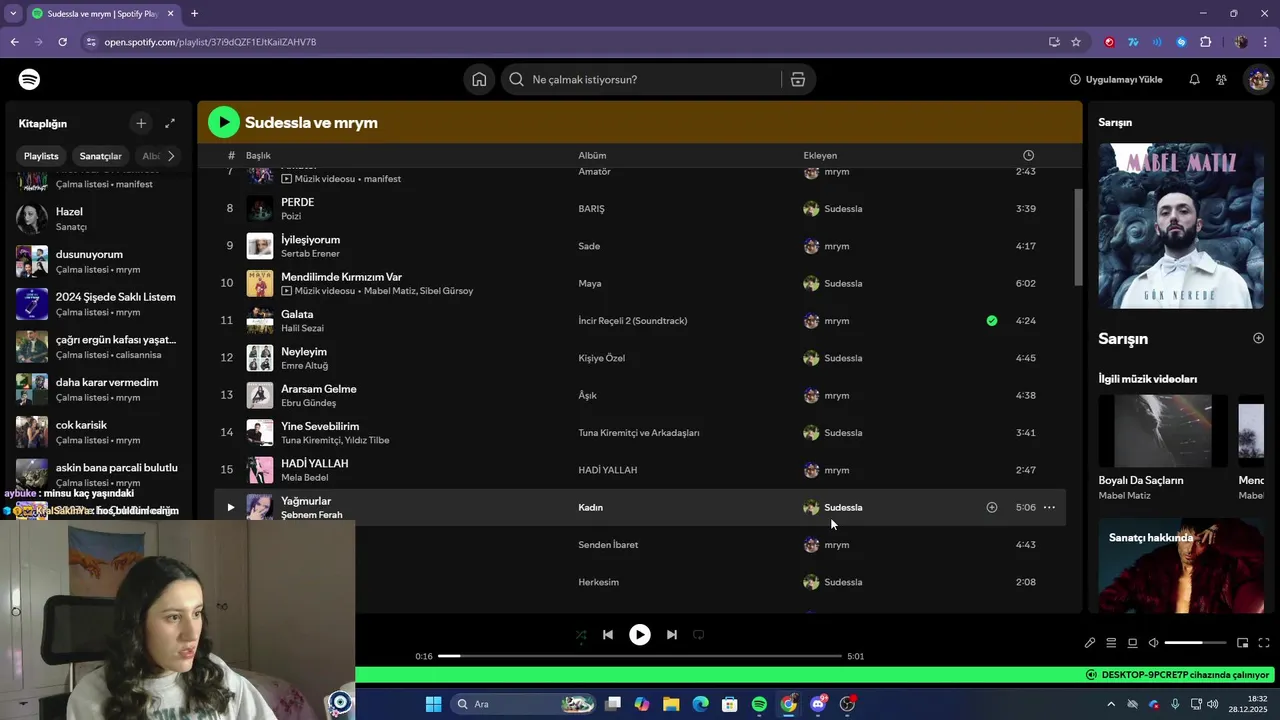The height and width of the screenshot is (720, 1280).
Task: Open the Emre Altuğ artist link
Action: [x=305, y=366]
